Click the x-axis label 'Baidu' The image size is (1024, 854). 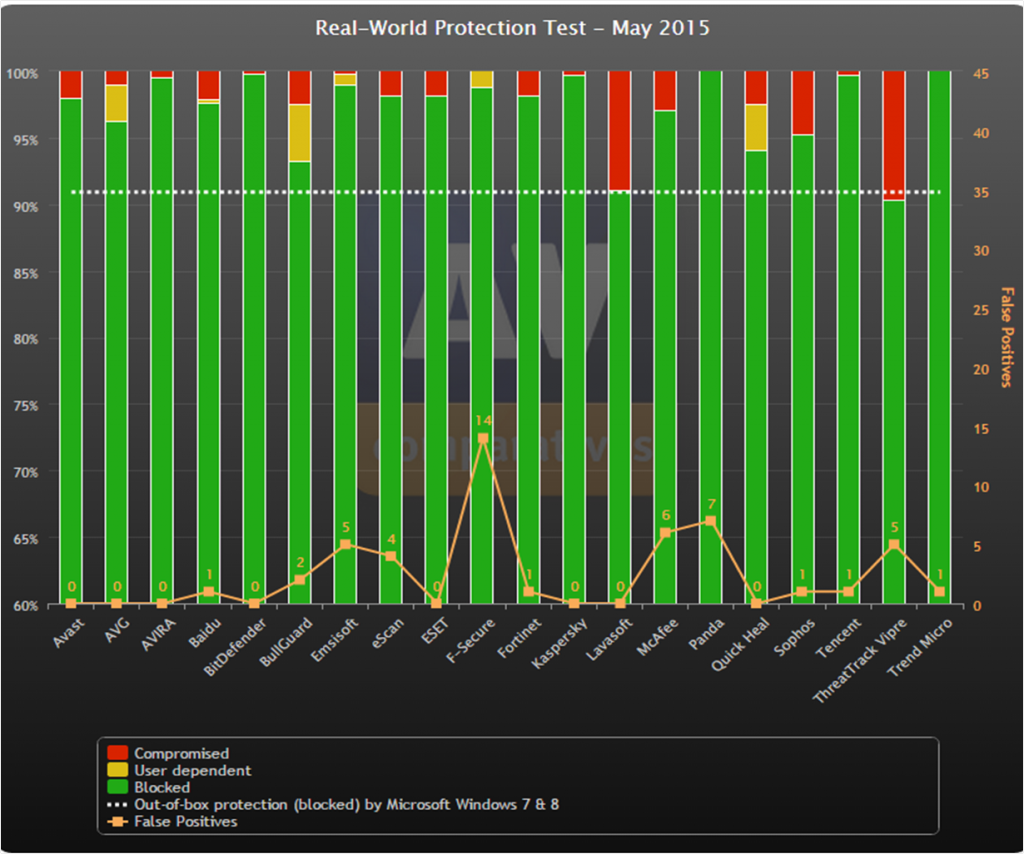[x=205, y=633]
